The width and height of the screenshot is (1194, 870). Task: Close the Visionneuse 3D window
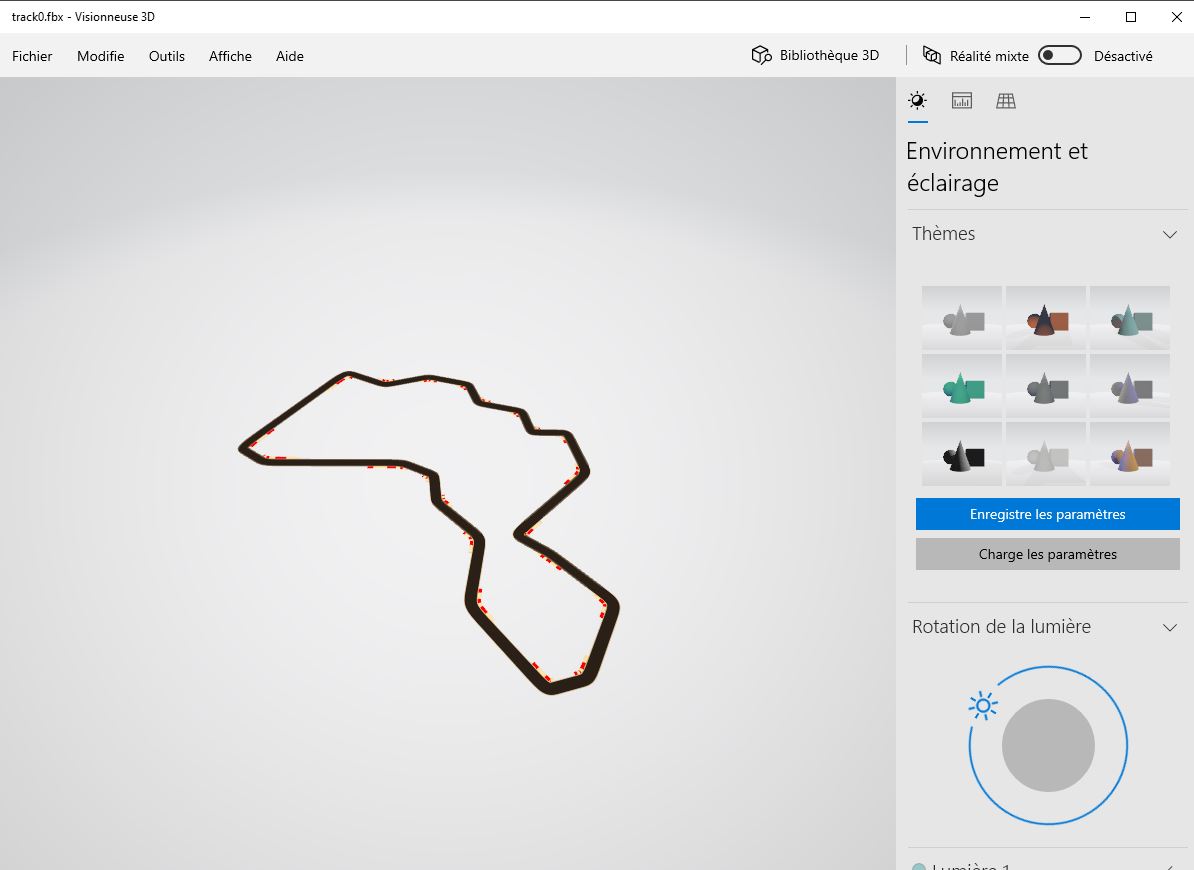point(1176,17)
